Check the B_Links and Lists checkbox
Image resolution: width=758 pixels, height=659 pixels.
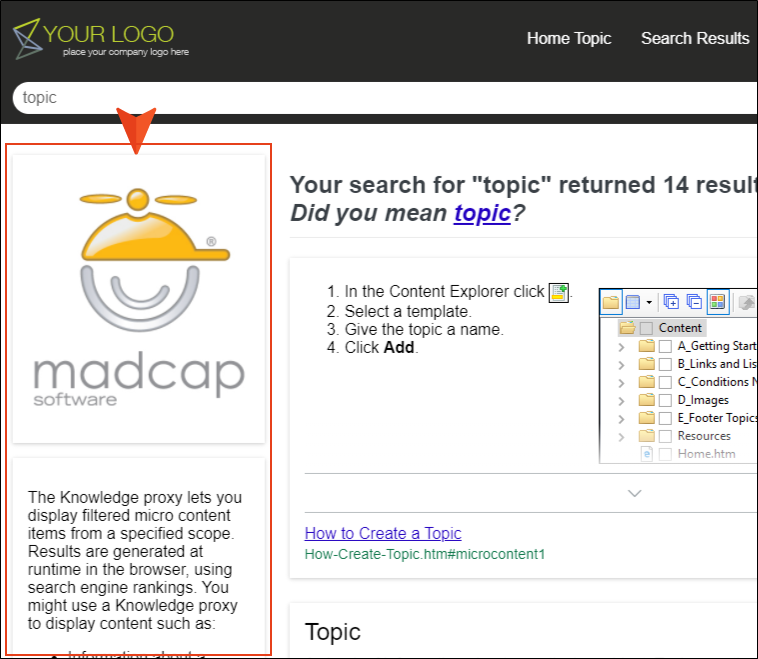tap(665, 365)
